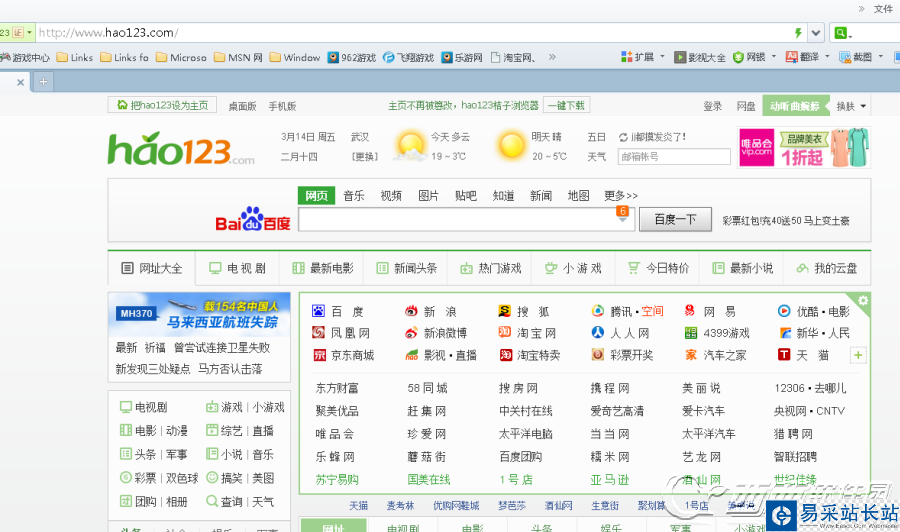Screen dimensions: 900x532
Task: Click [更换] to change city
Action: pyautogui.click(x=365, y=157)
